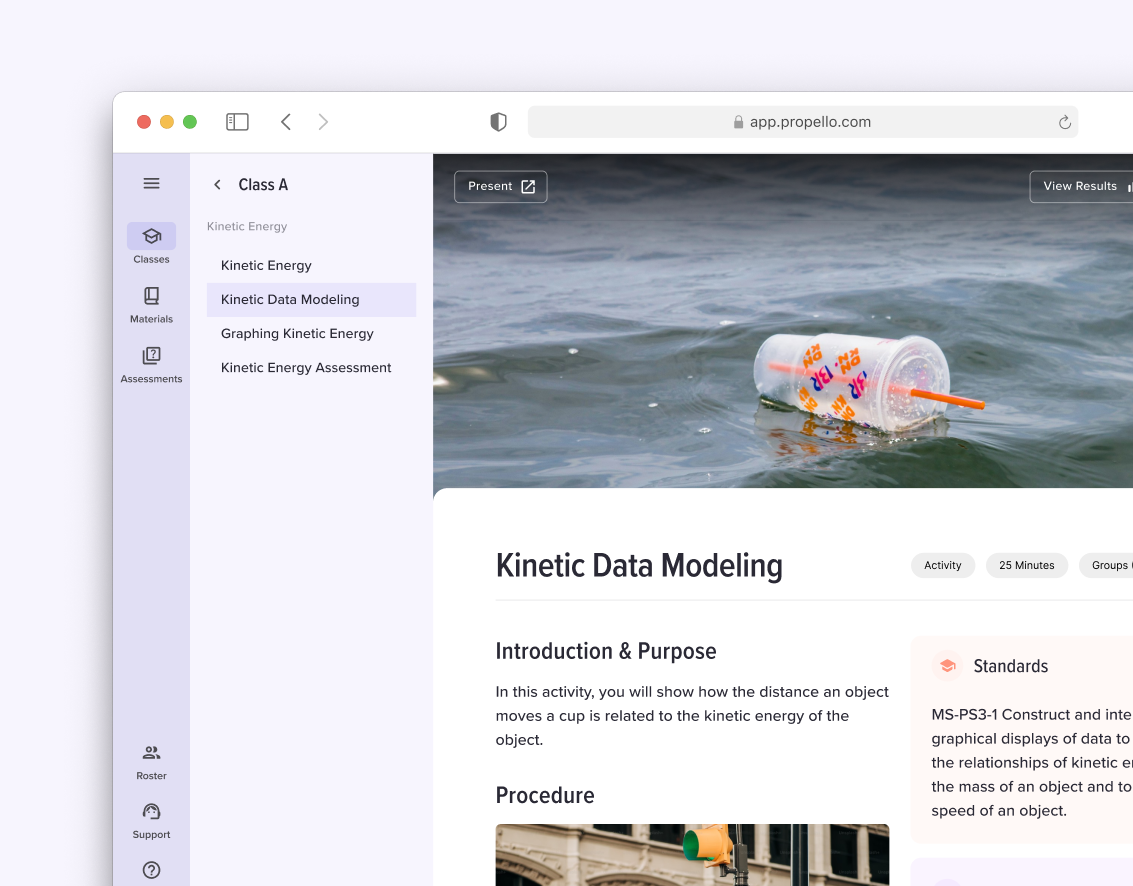Click the green fullscreen window button
Viewport: 1133px width, 886px height.
click(x=190, y=122)
